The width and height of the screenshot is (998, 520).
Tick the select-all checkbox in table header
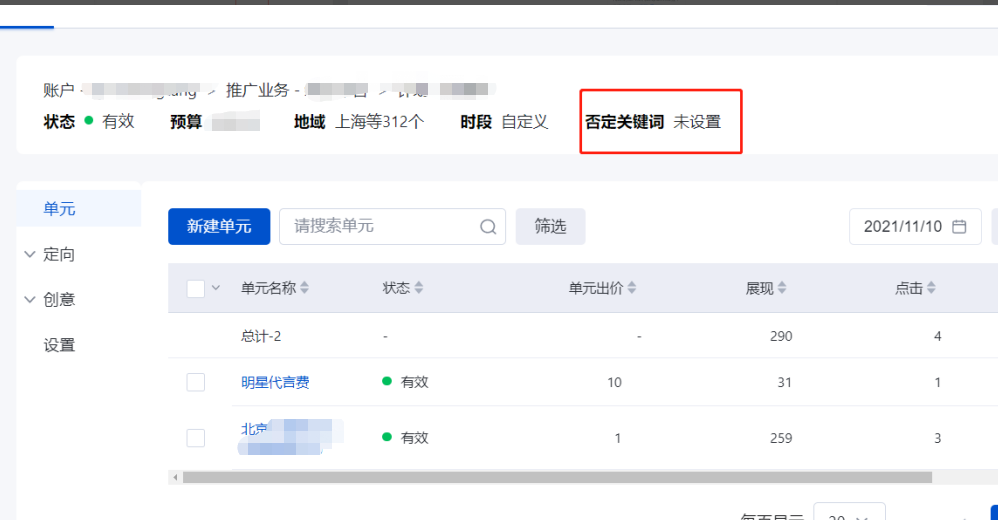195,288
